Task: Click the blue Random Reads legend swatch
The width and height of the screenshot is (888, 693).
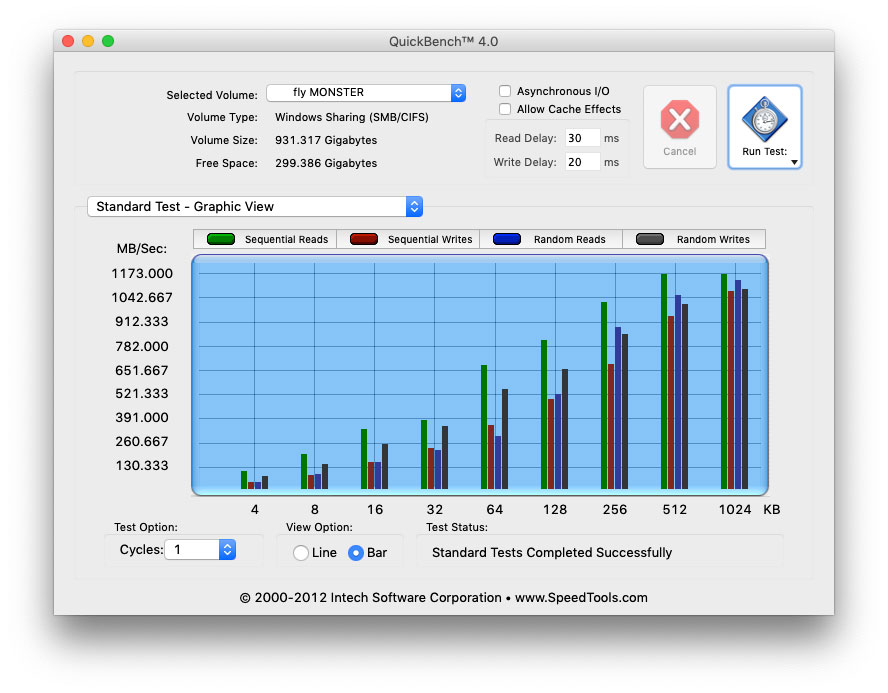Action: (x=507, y=239)
